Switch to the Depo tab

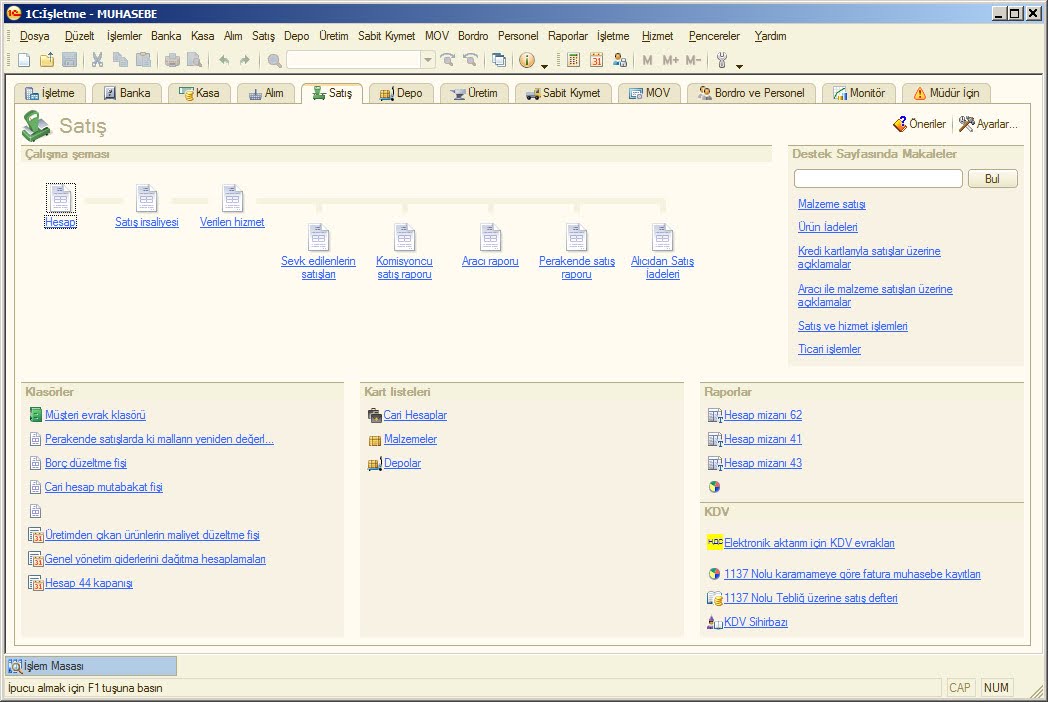coord(401,93)
